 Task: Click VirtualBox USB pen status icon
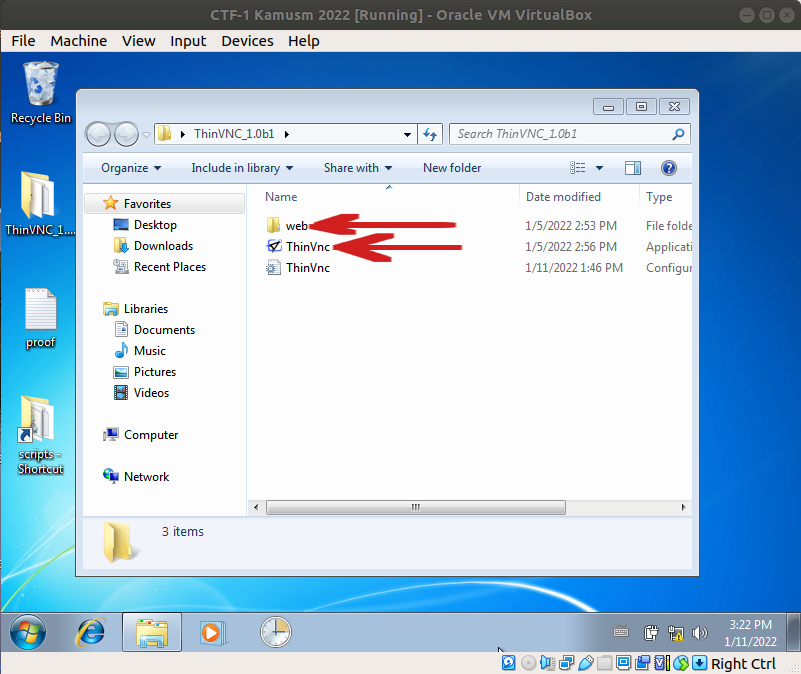tap(586, 663)
